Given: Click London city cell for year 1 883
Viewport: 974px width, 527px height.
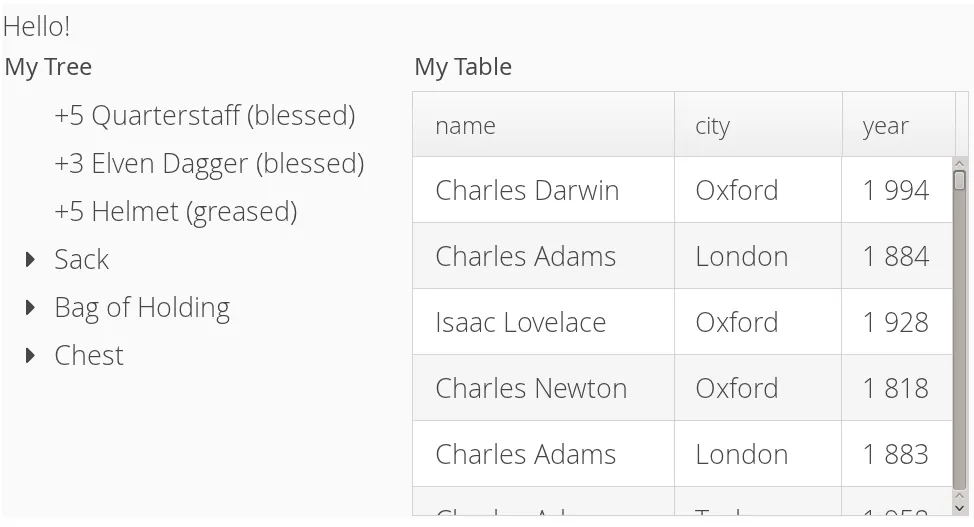Looking at the screenshot, I should (741, 454).
